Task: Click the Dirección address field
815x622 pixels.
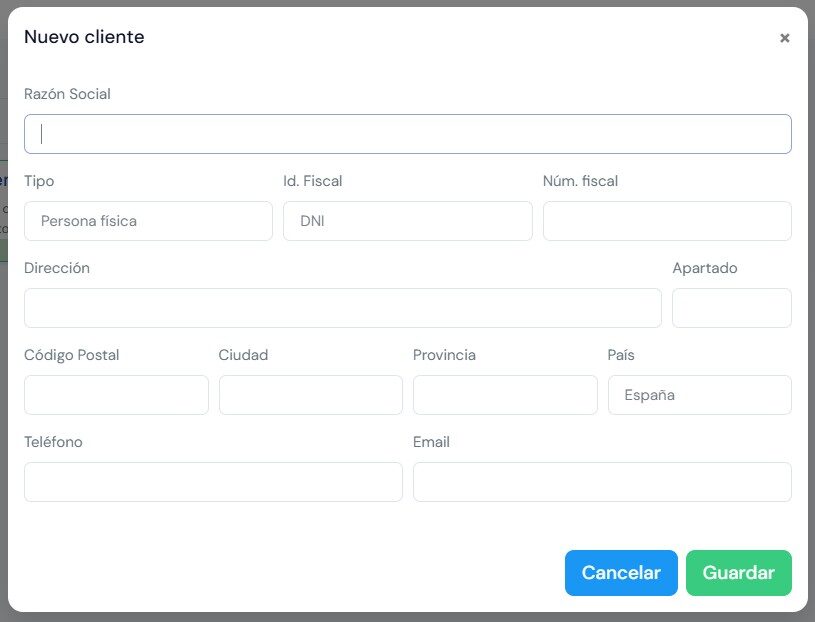Action: (342, 308)
